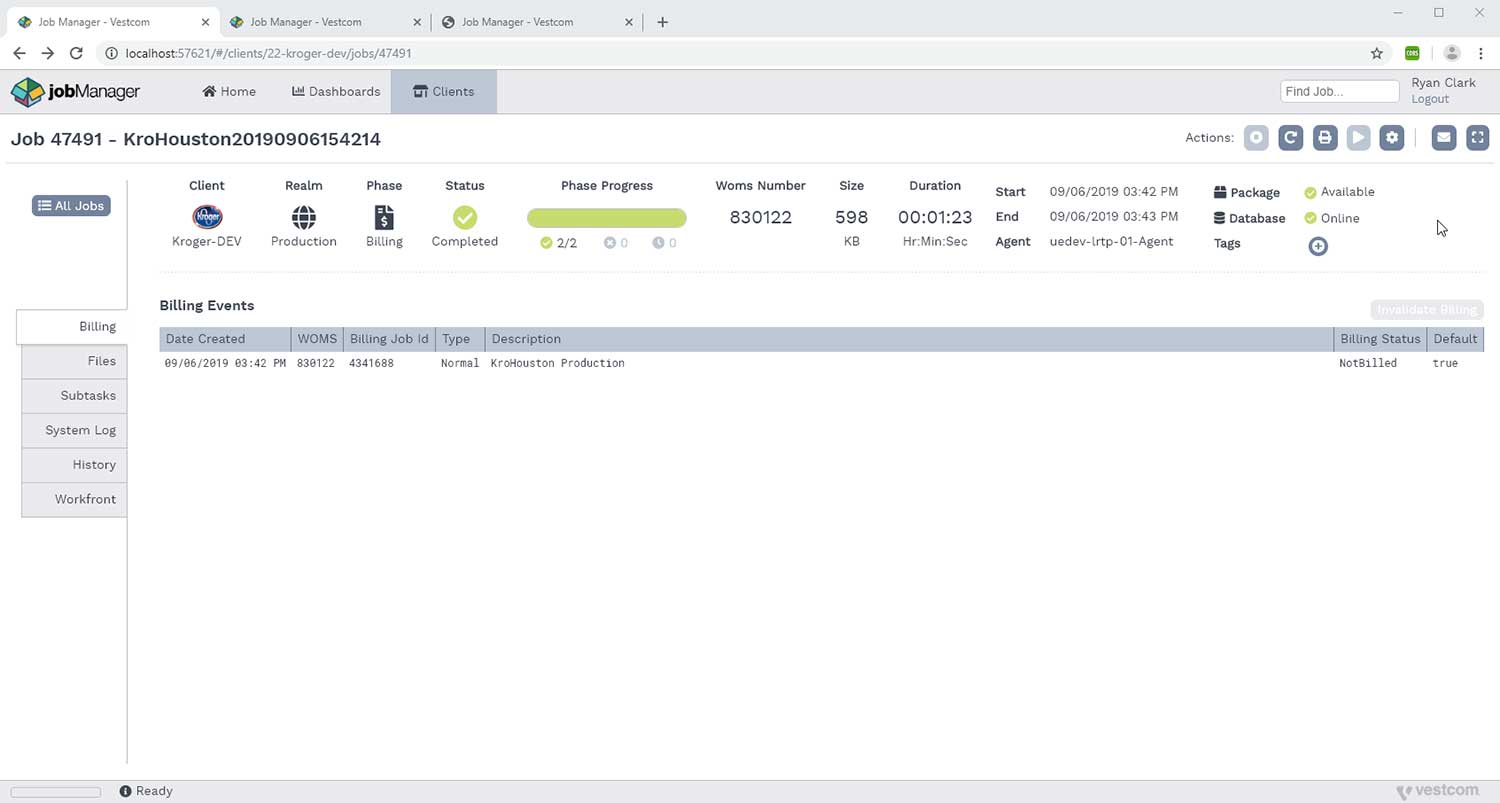Sort by Default column header
Image resolution: width=1500 pixels, height=803 pixels.
1455,339
